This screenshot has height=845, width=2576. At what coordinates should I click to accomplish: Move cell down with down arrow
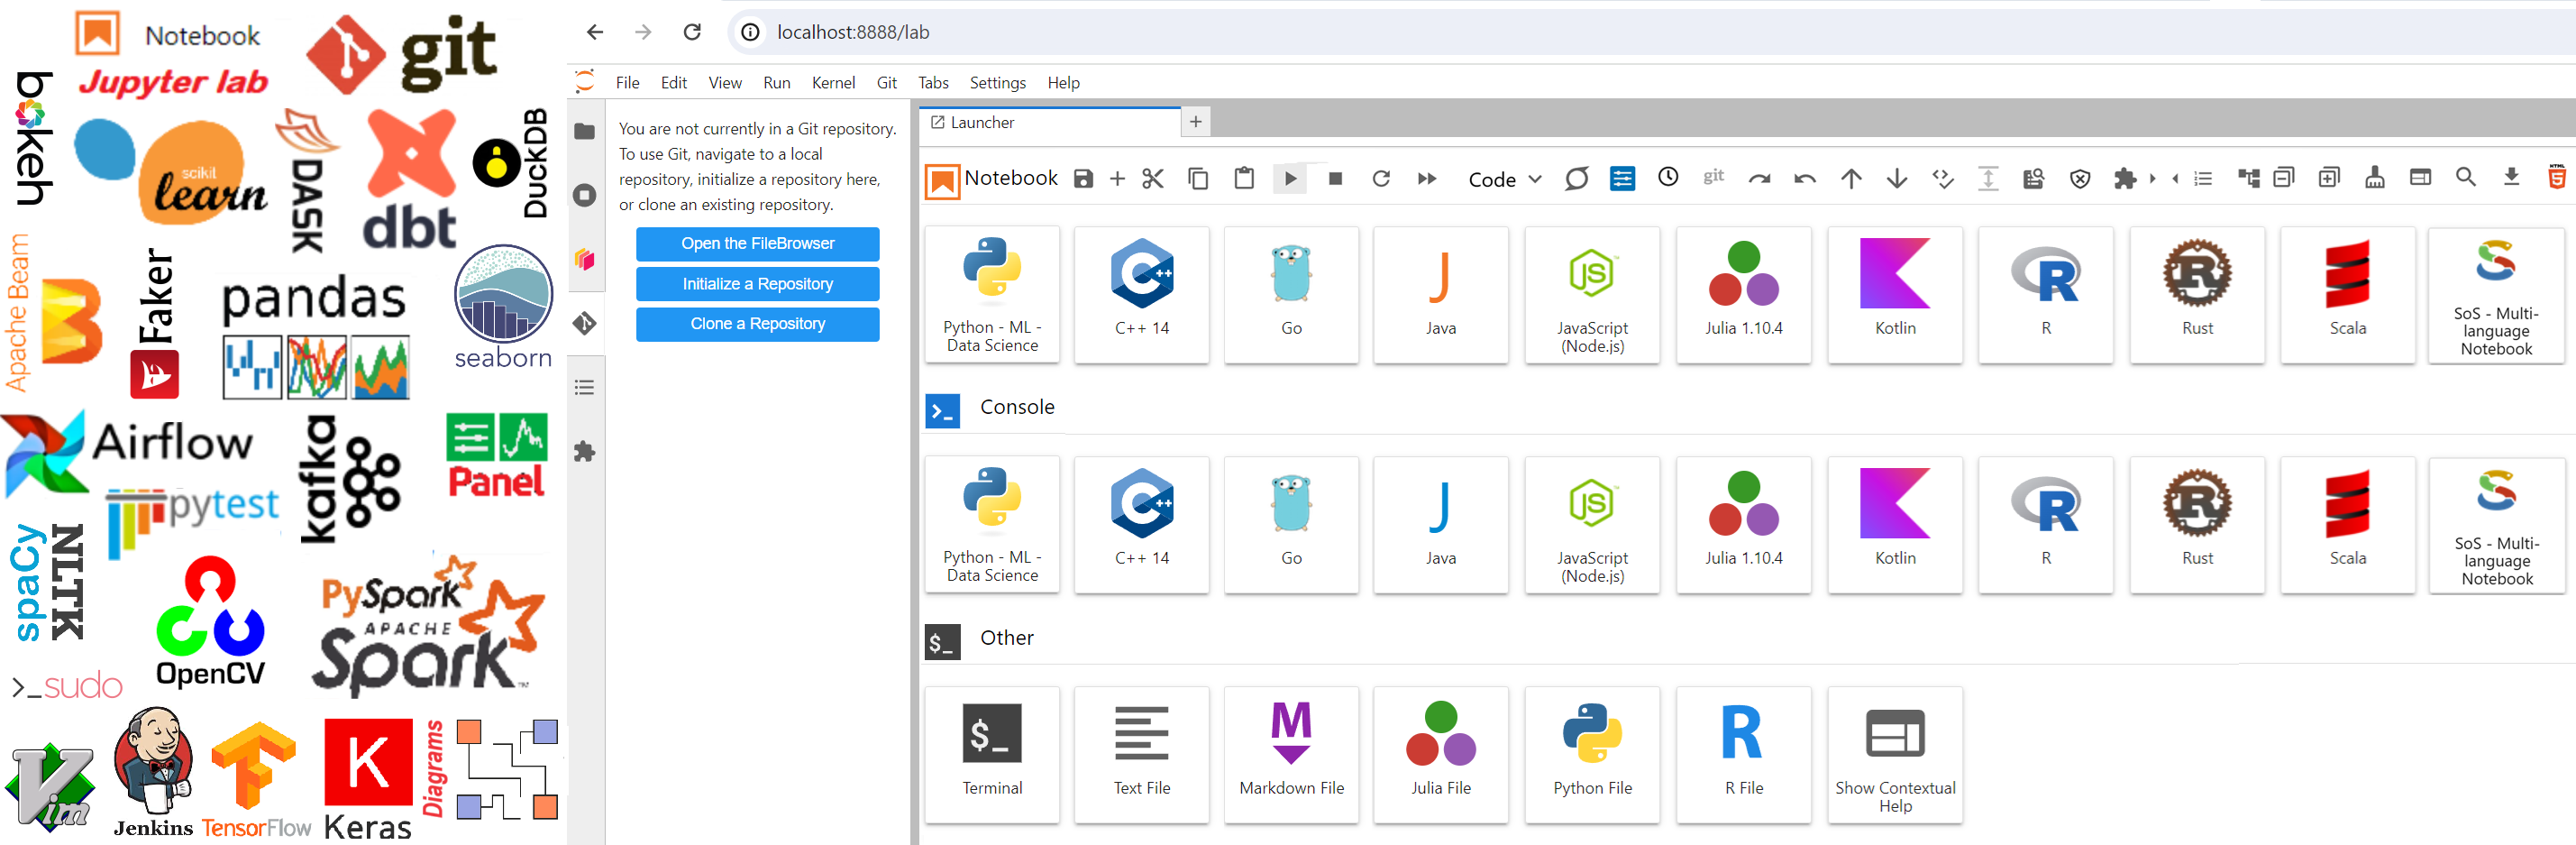point(1896,179)
